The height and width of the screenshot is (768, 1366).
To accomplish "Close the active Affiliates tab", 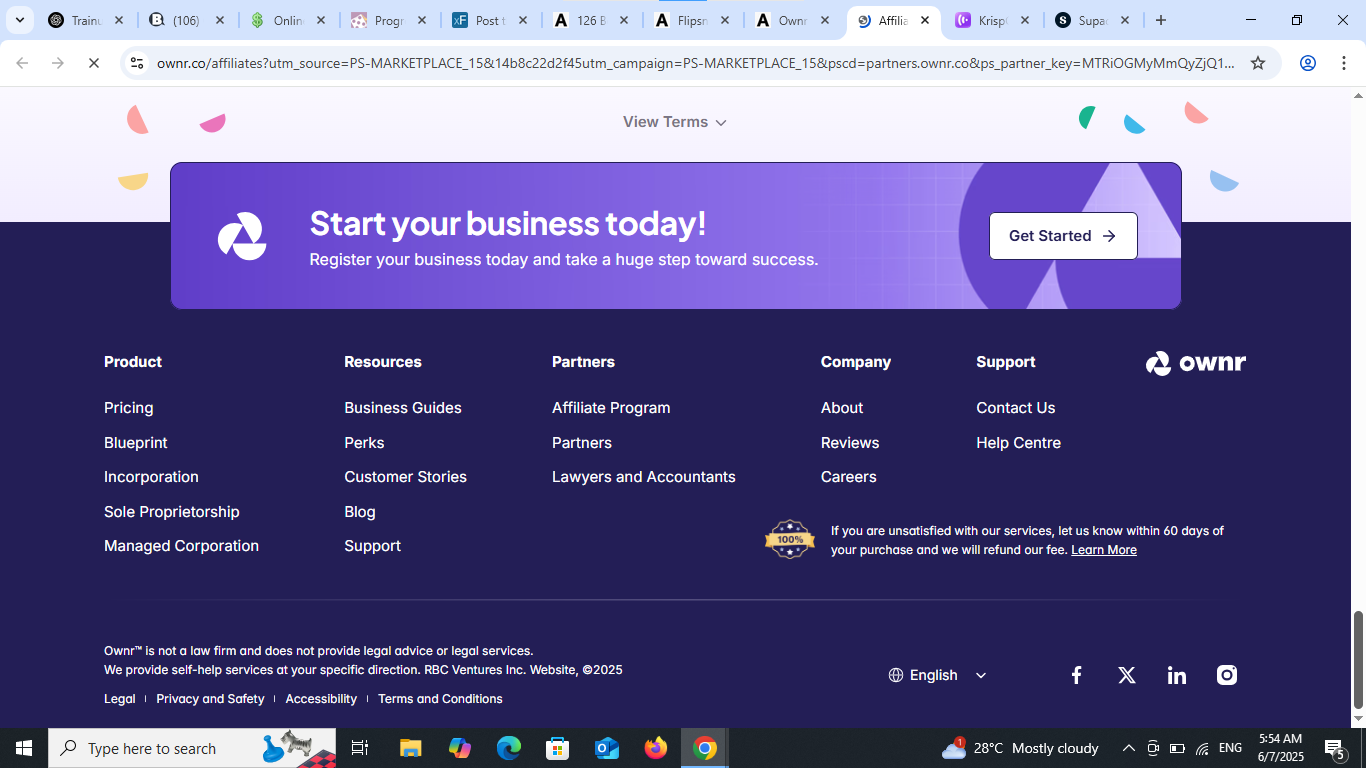I will [x=925, y=20].
